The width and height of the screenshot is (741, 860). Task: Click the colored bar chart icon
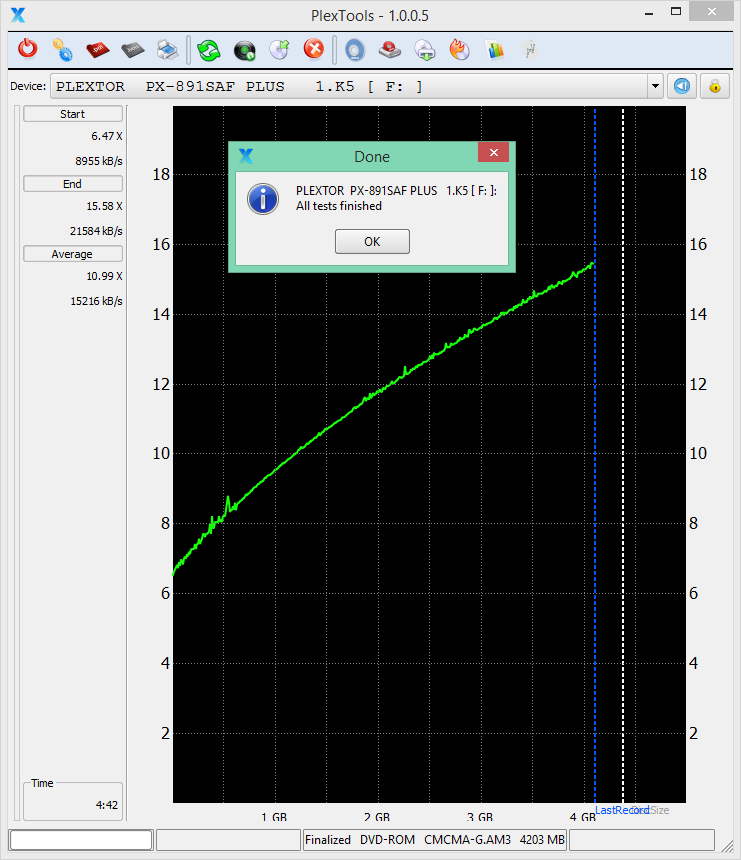pos(495,50)
